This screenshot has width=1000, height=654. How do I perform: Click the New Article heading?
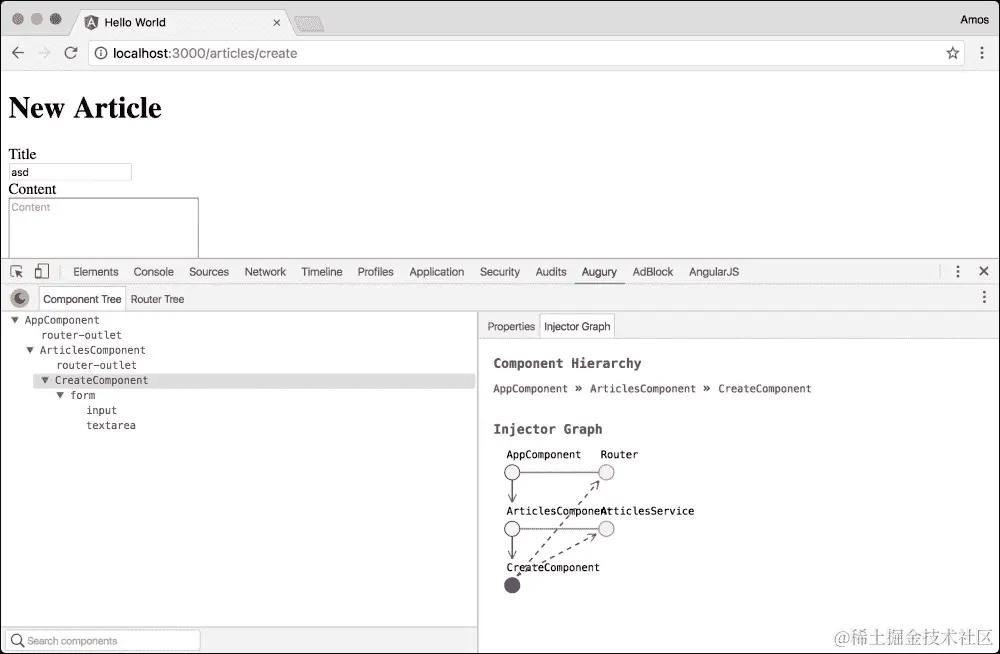pos(85,107)
